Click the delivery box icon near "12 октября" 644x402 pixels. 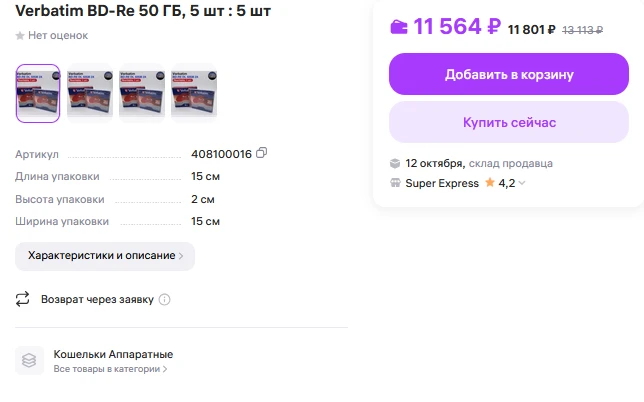click(x=395, y=163)
